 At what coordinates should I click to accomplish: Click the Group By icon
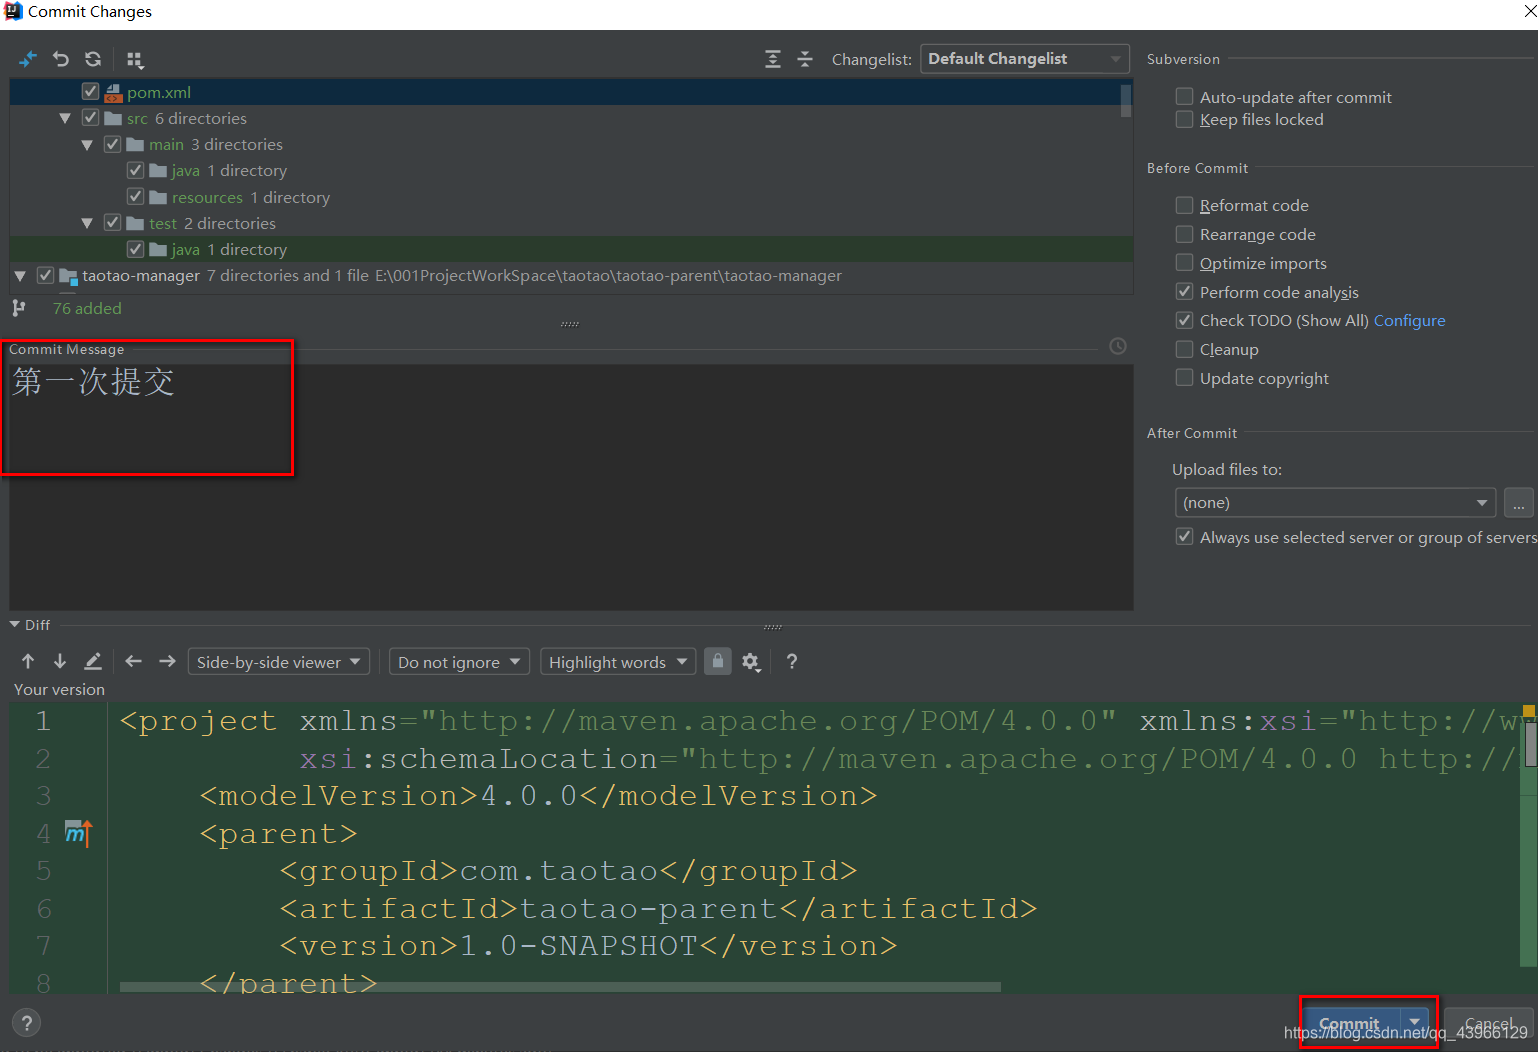[x=135, y=60]
